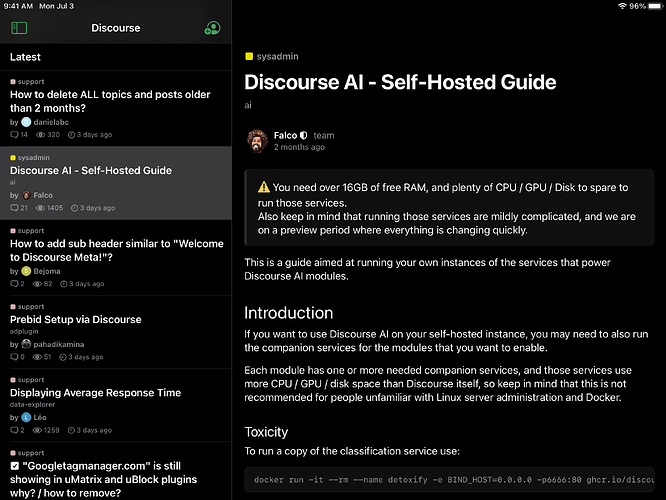This screenshot has height=500, width=666.
Task: Click Falco's moderator shield icon
Action: 303,136
